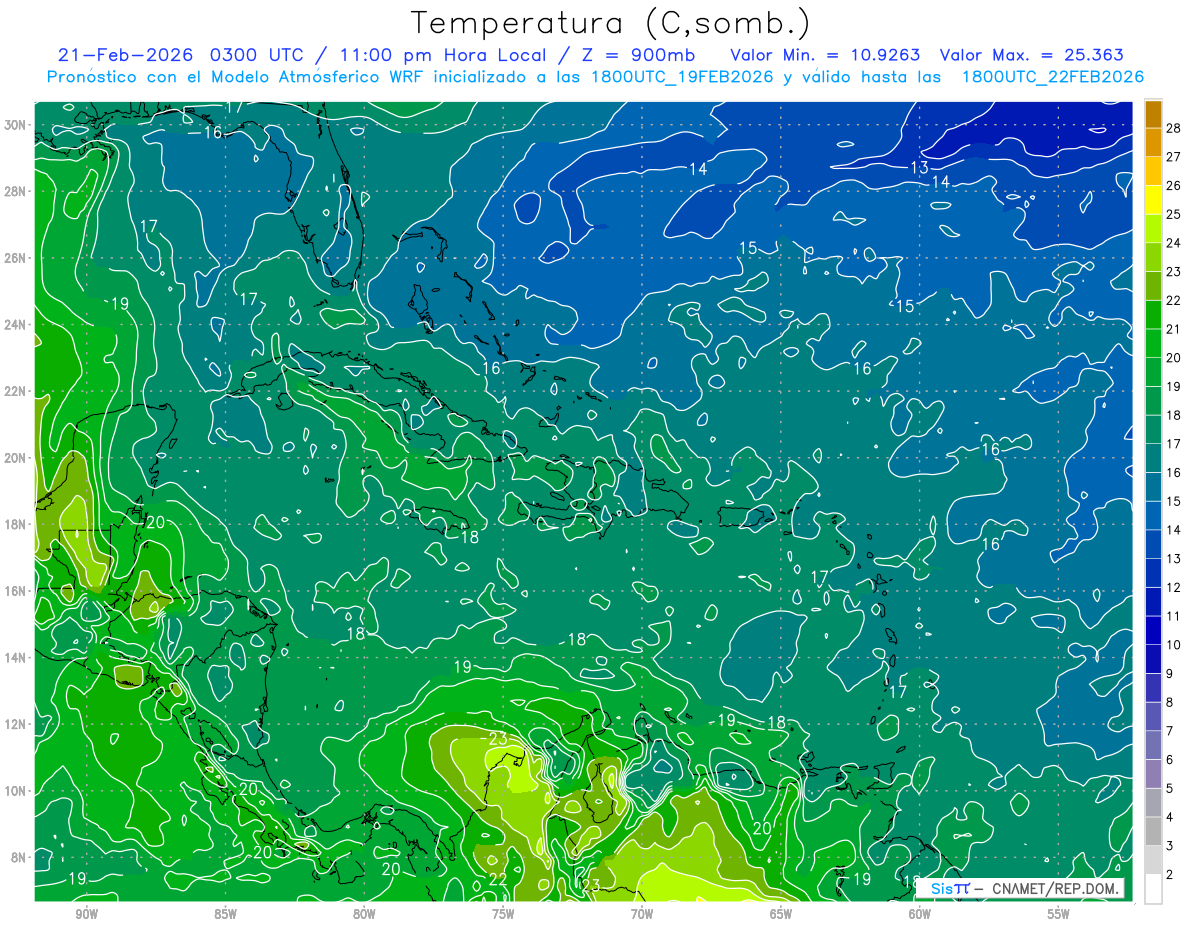Viewport: 1200px width, 927px height.
Task: Click the 65W longitude axis label
Action: click(781, 913)
